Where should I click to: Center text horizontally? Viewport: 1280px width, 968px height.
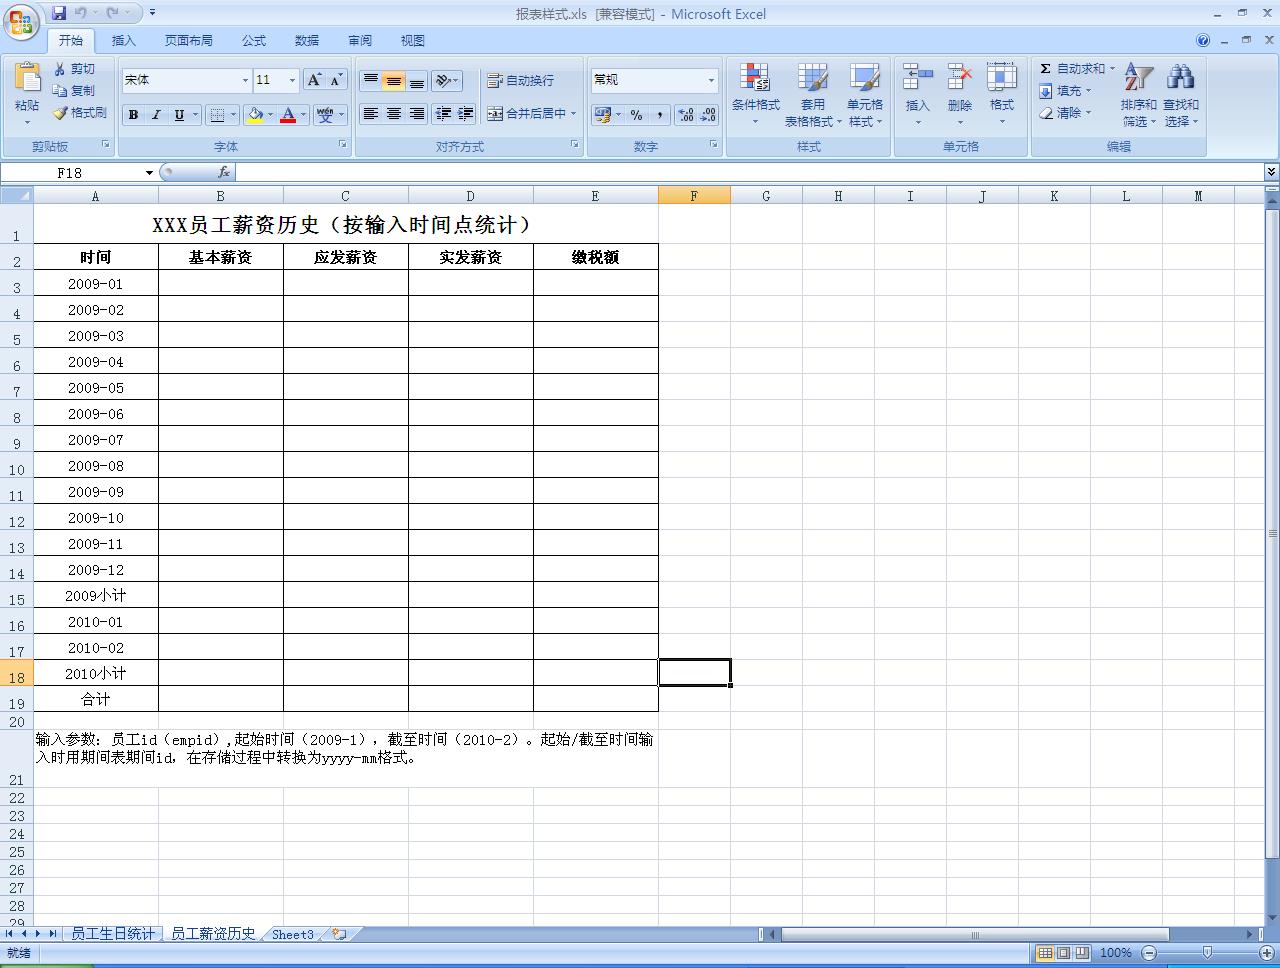pos(394,114)
